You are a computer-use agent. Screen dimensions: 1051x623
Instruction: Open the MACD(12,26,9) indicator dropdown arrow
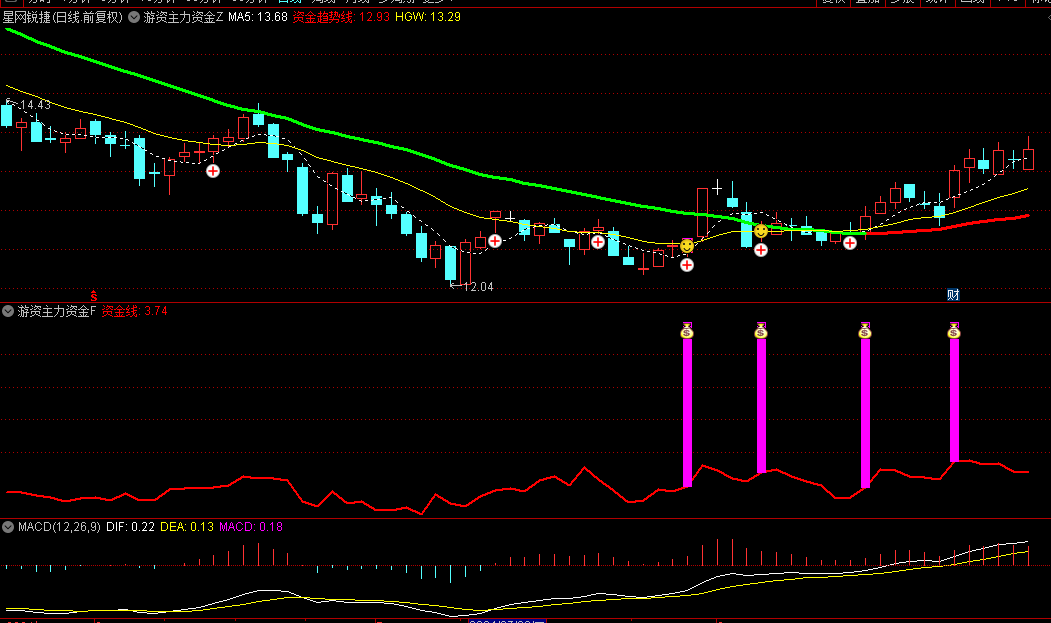tap(8, 527)
